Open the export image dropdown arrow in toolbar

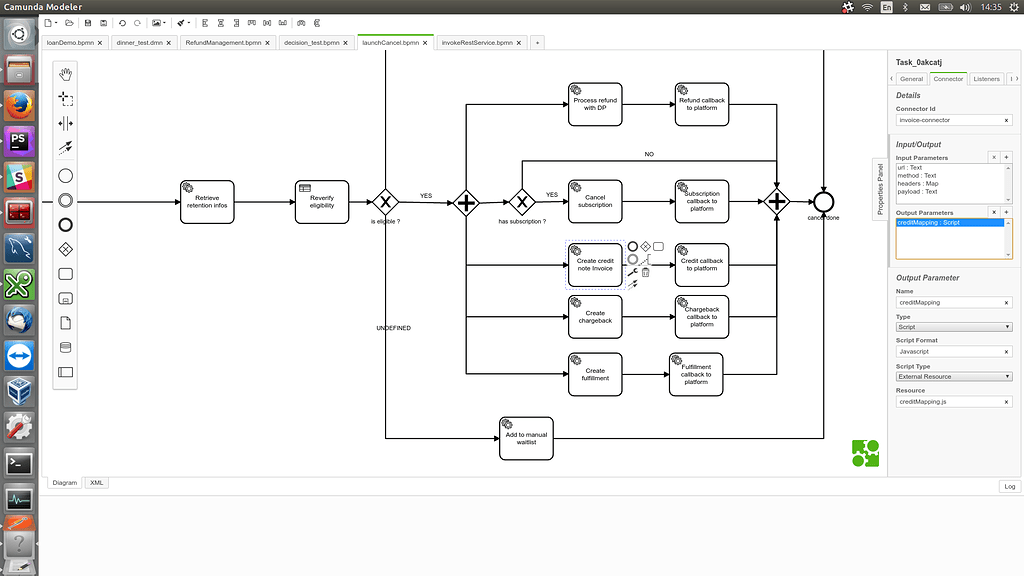(x=165, y=22)
